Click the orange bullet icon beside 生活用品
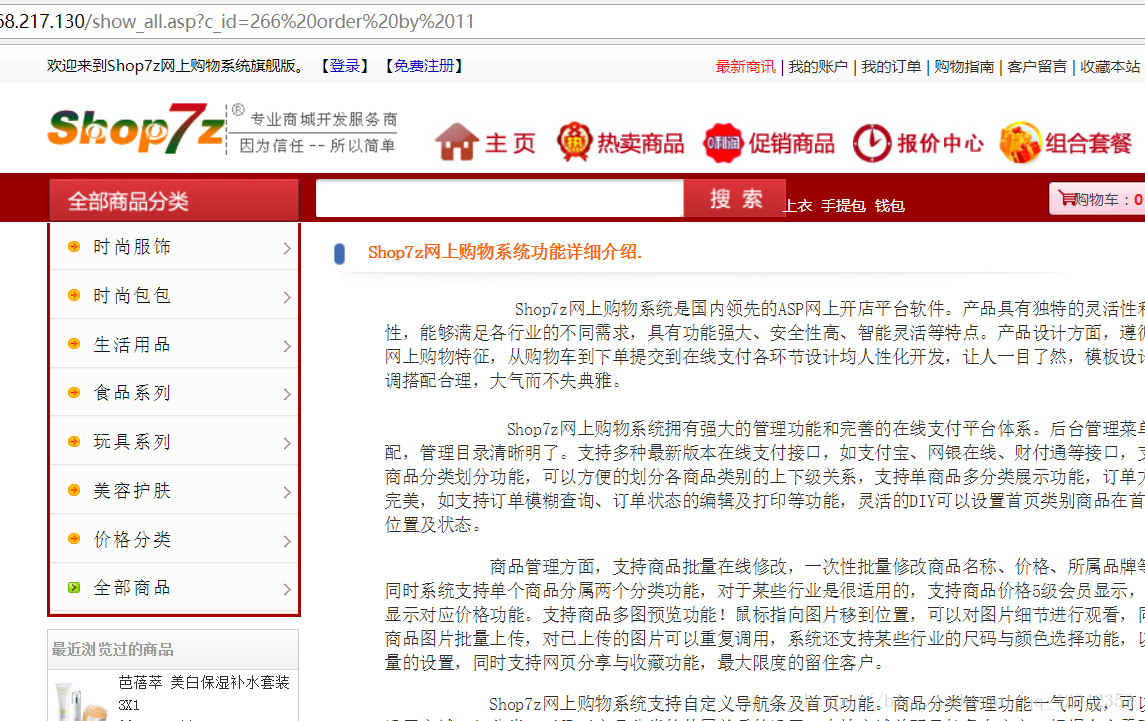Image resolution: width=1145 pixels, height=721 pixels. pyautogui.click(x=74, y=344)
